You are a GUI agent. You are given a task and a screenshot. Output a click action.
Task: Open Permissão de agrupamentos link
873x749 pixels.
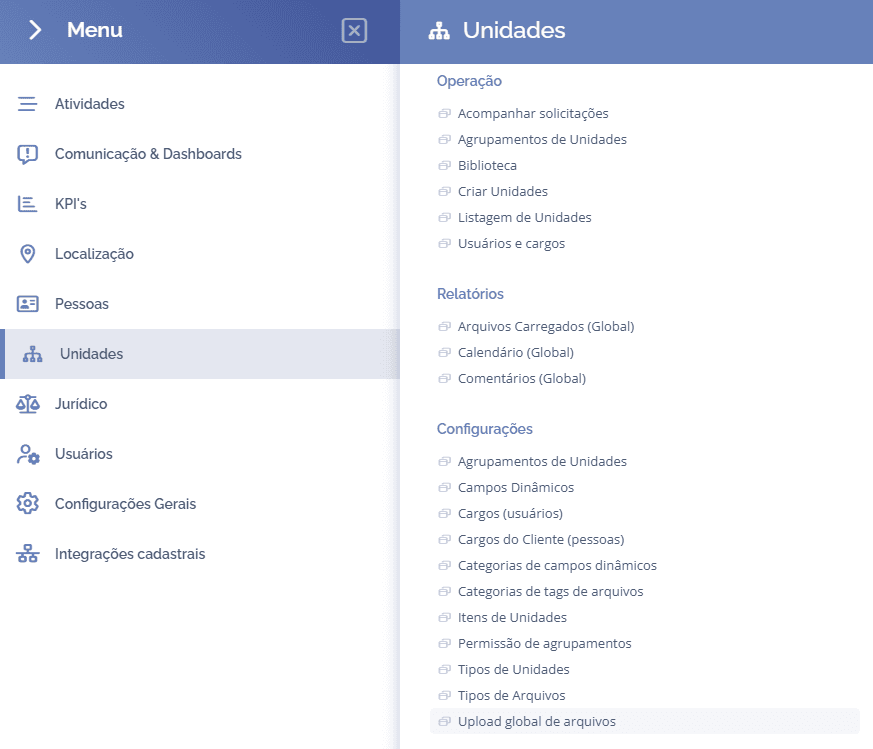point(545,644)
